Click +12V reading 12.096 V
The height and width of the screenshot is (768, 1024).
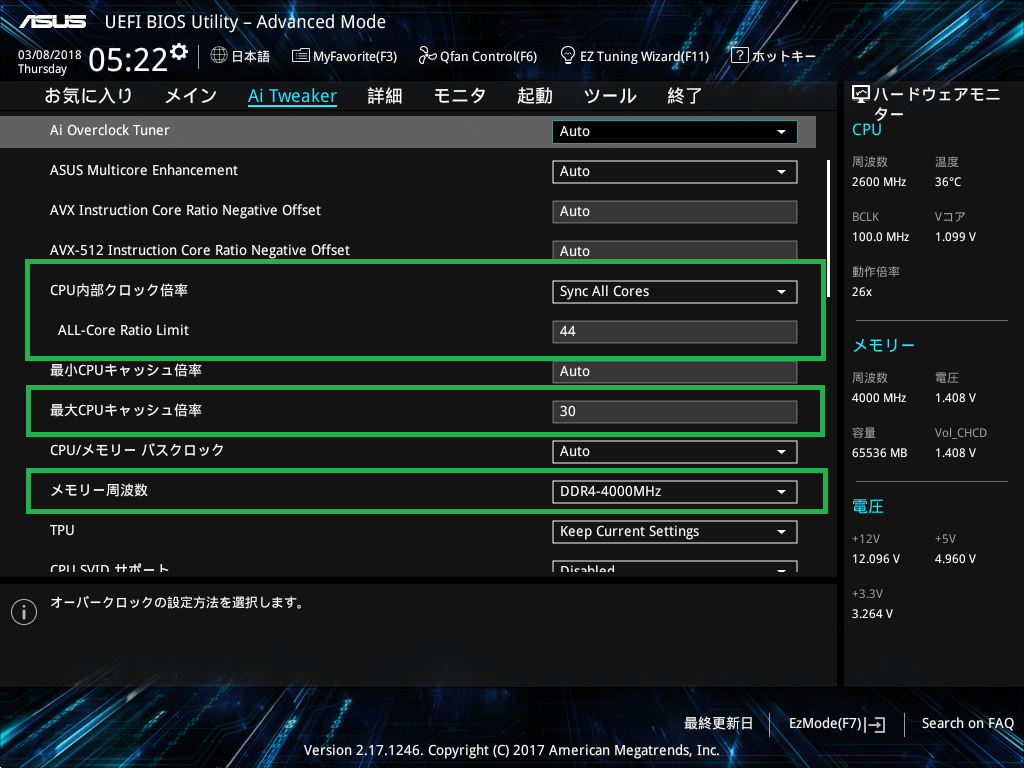[876, 559]
